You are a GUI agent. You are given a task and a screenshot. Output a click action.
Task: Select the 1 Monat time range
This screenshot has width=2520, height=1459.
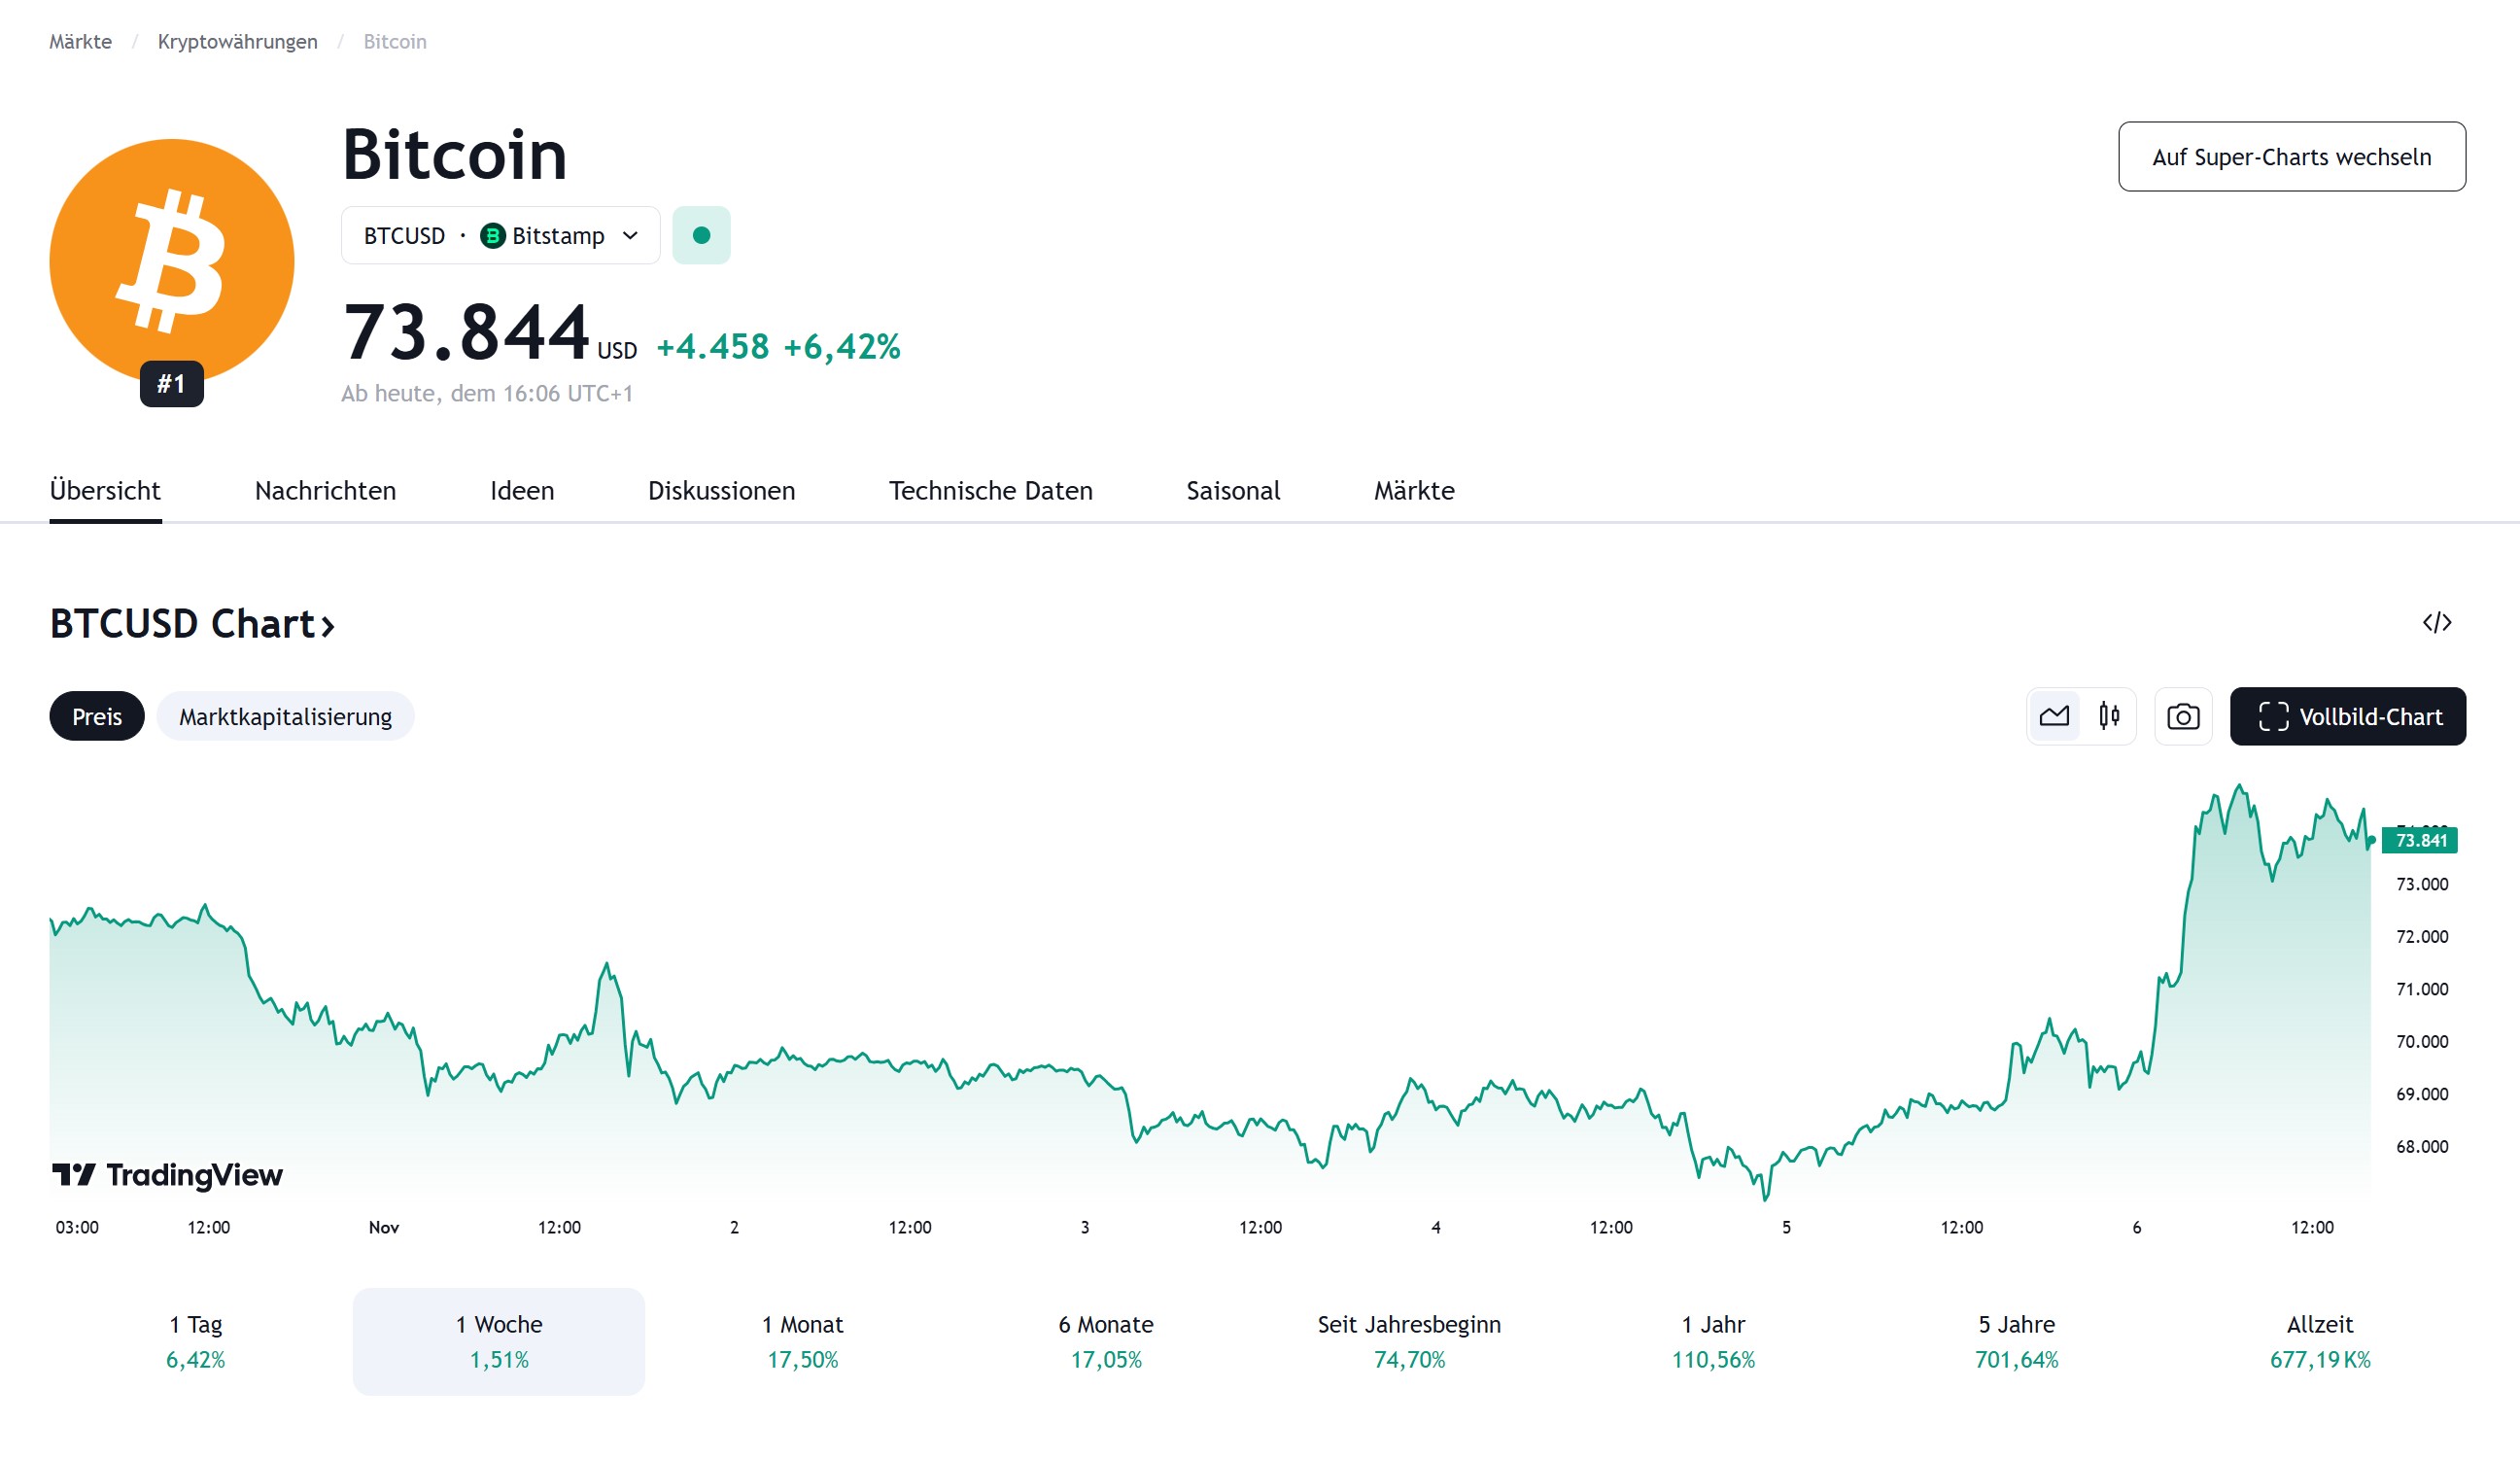[802, 1341]
